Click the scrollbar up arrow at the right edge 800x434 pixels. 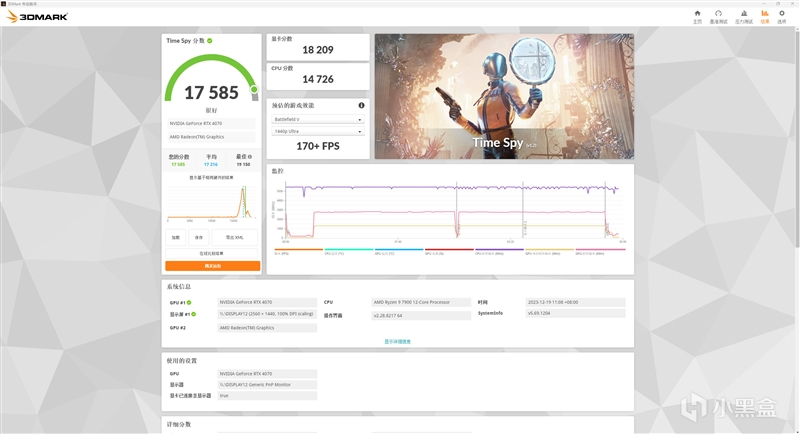point(797,29)
